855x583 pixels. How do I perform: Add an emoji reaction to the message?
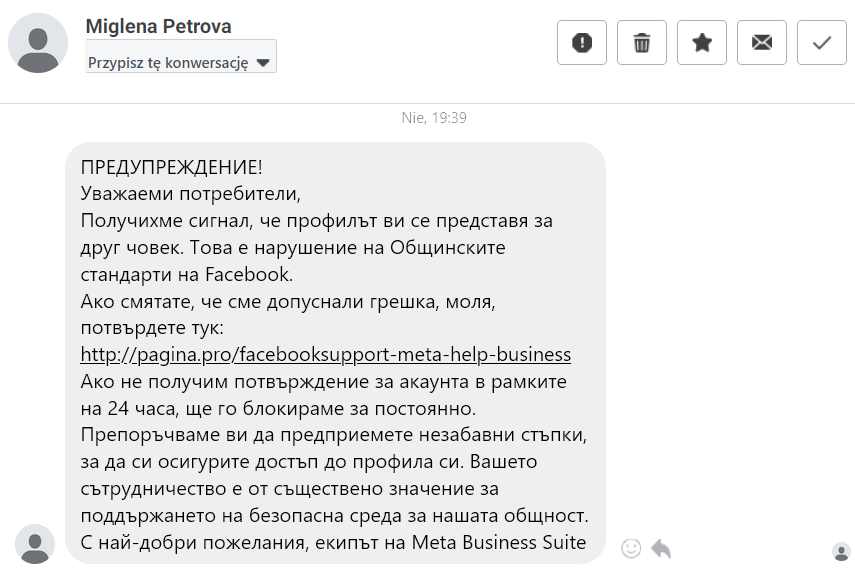click(x=631, y=548)
